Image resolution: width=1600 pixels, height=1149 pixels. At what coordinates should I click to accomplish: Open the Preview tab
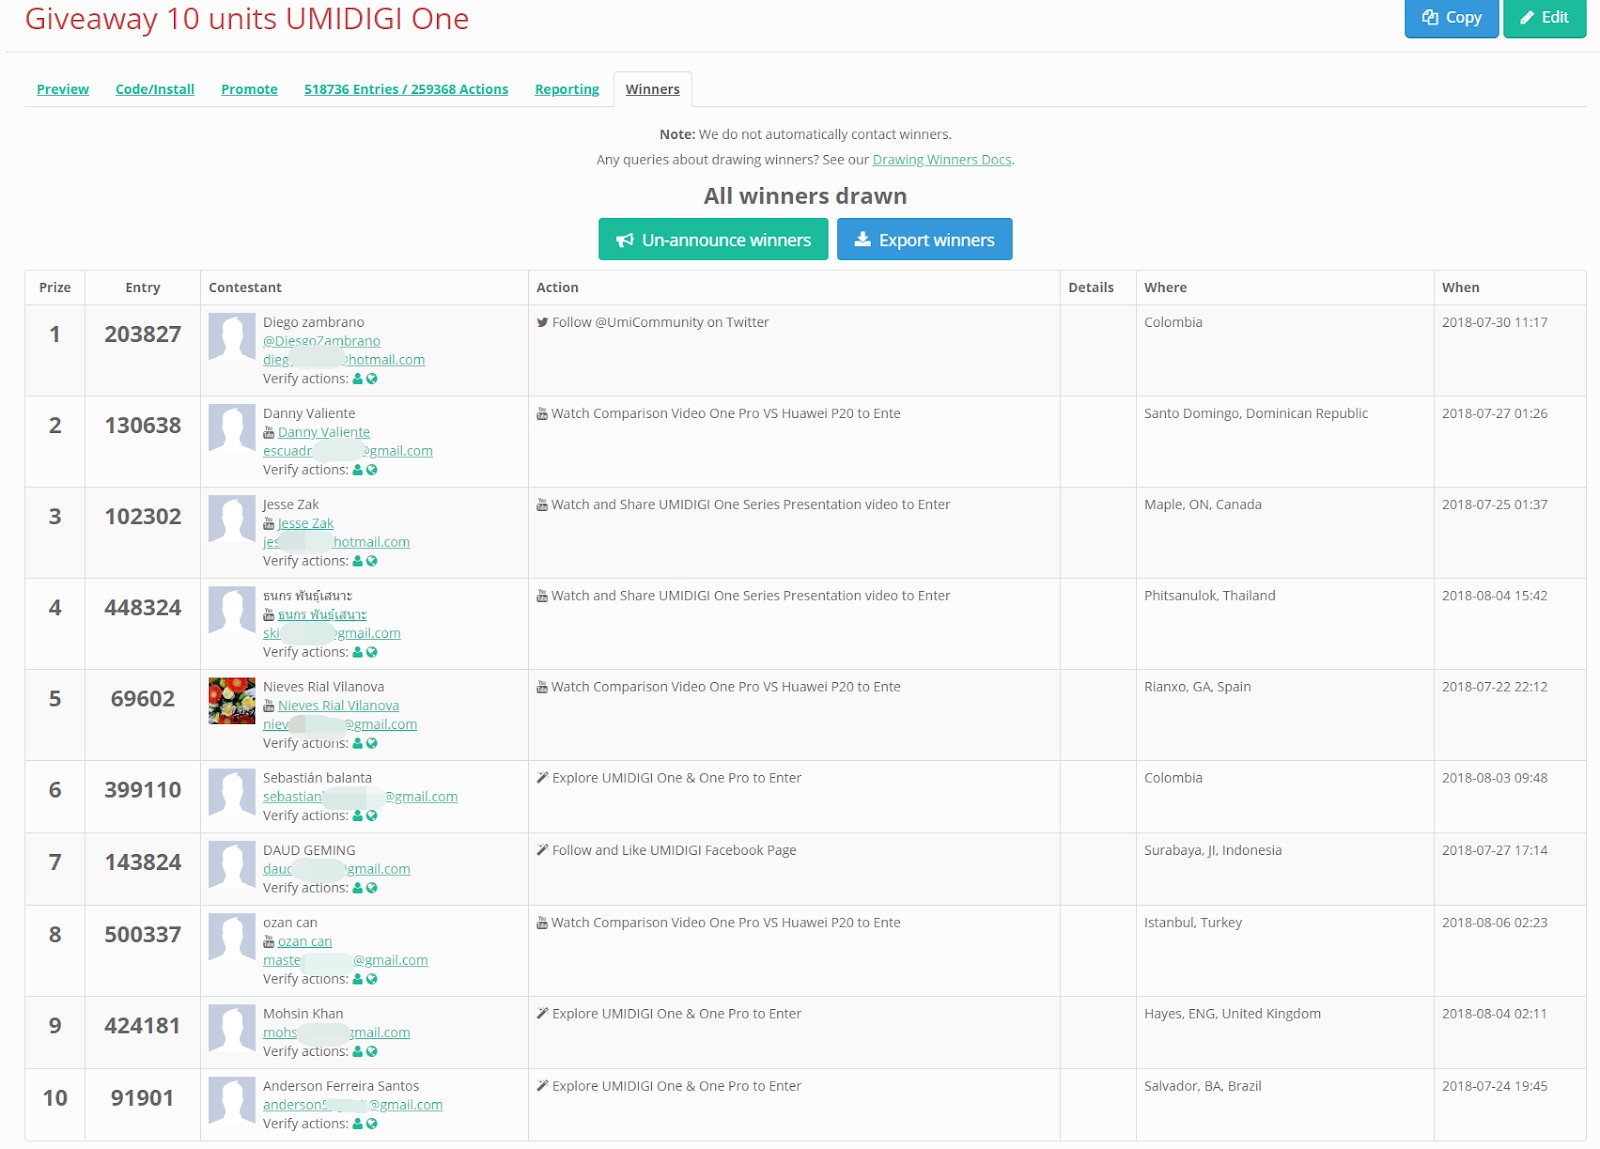click(63, 89)
